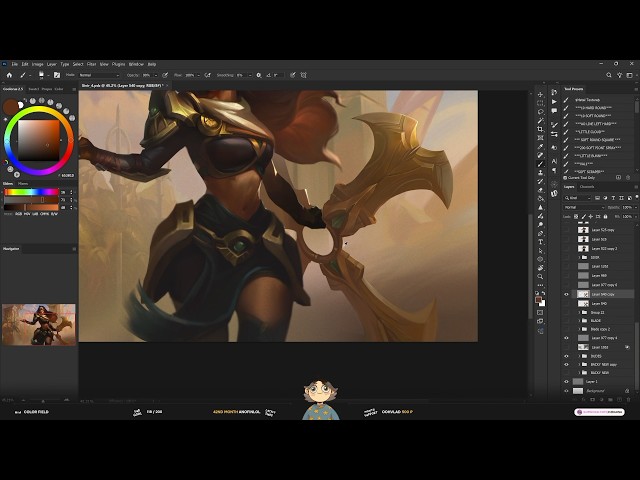Hide the BACKY NEW copy group
The image size is (640, 480).
coord(566,364)
